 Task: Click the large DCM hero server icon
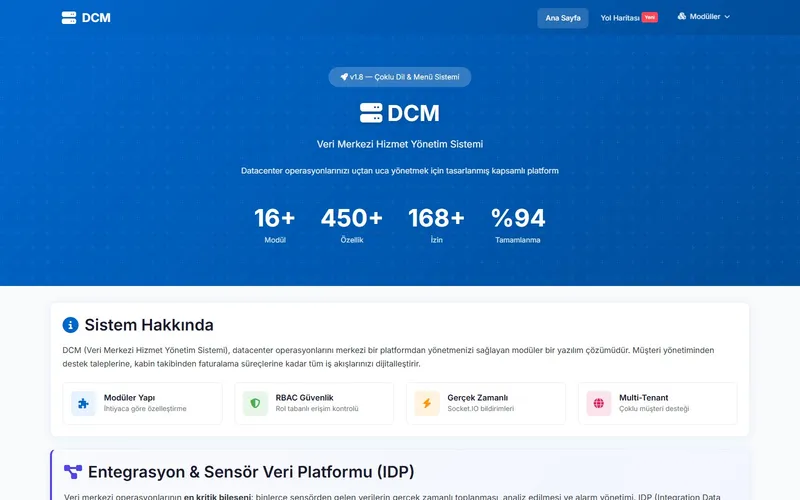point(371,113)
